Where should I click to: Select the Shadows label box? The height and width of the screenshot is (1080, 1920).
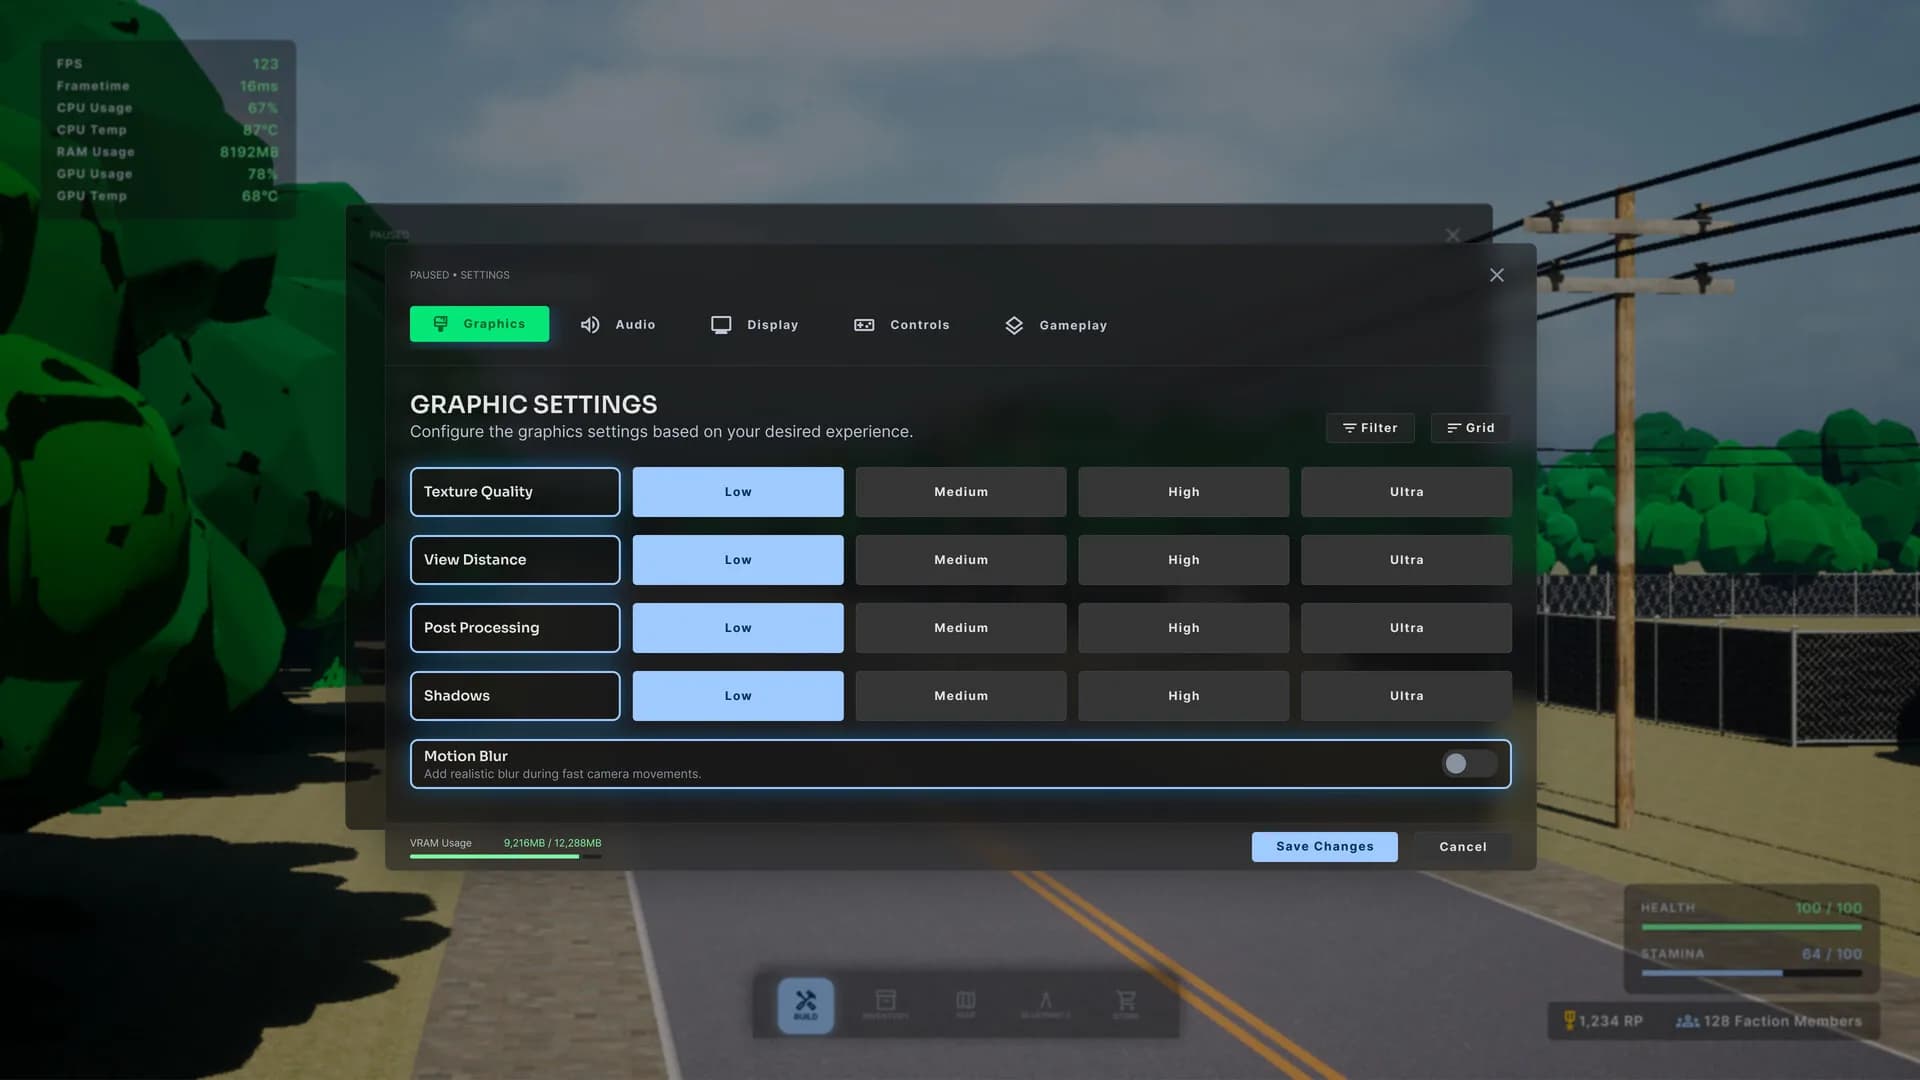point(515,696)
